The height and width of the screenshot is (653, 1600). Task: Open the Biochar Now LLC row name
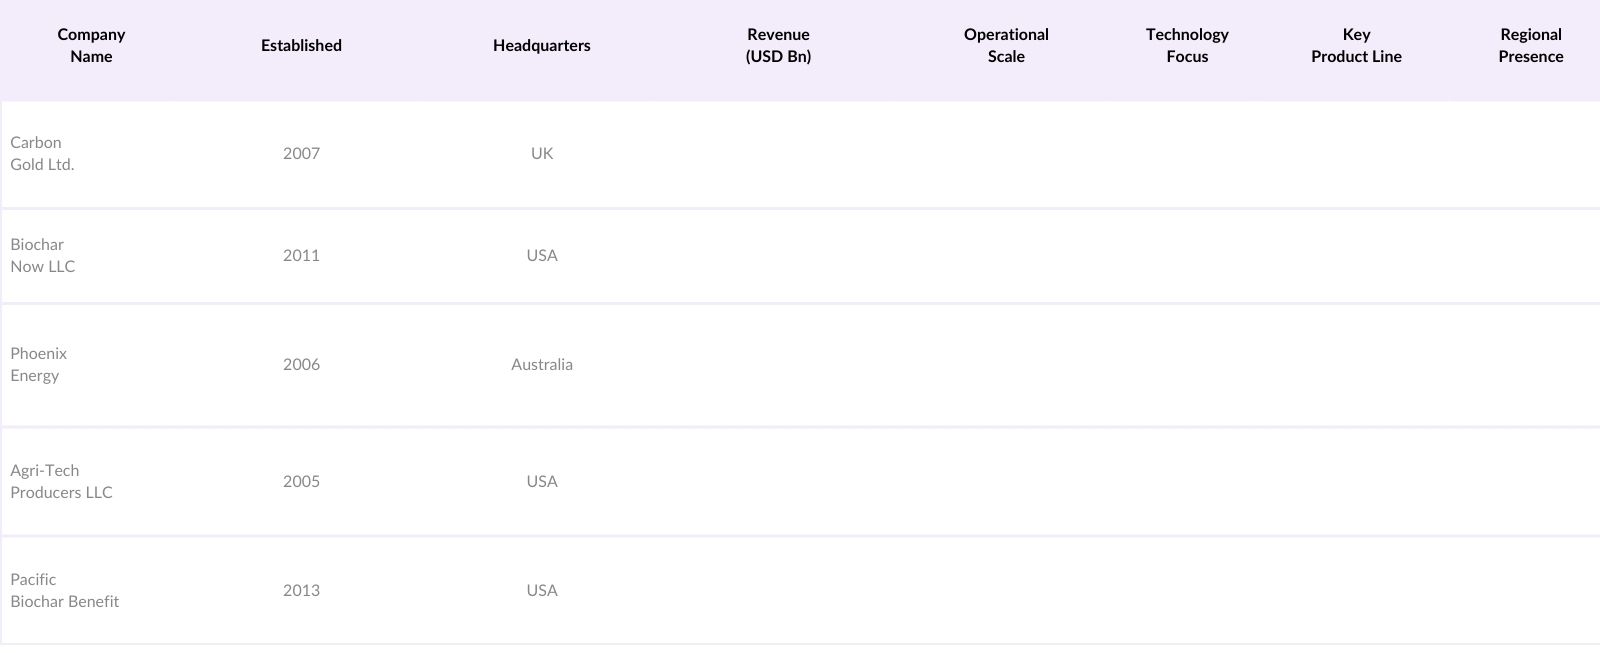43,256
